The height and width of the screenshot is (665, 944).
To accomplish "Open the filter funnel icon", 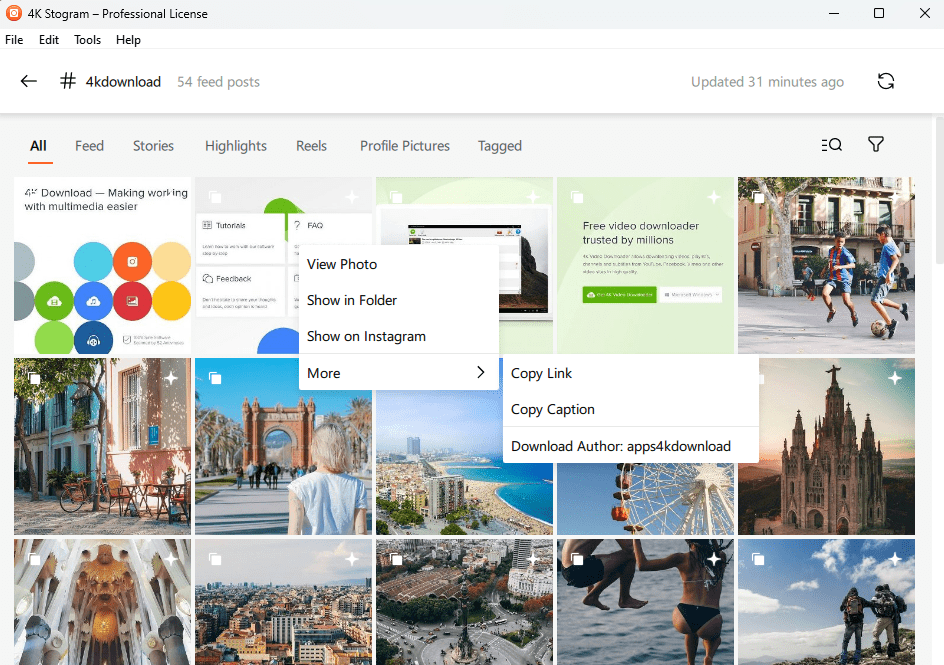I will (x=875, y=144).
